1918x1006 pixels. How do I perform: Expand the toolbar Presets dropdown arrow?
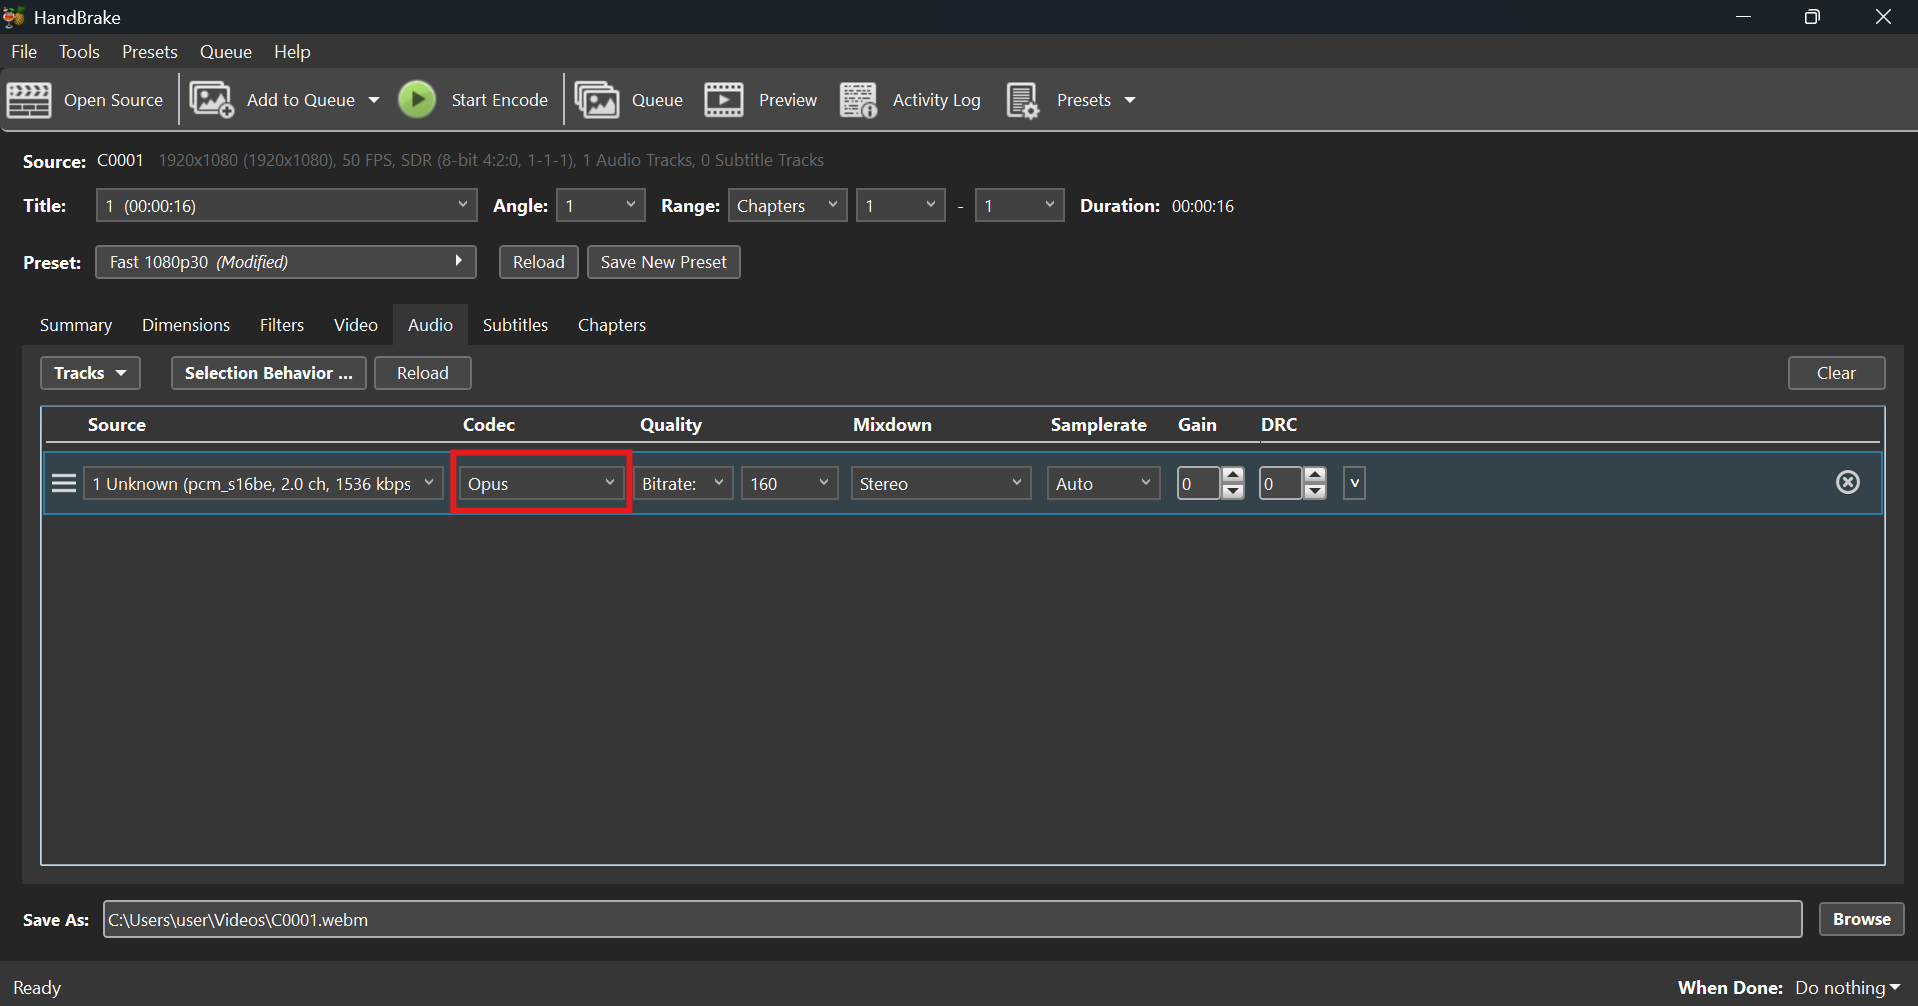[x=1130, y=100]
